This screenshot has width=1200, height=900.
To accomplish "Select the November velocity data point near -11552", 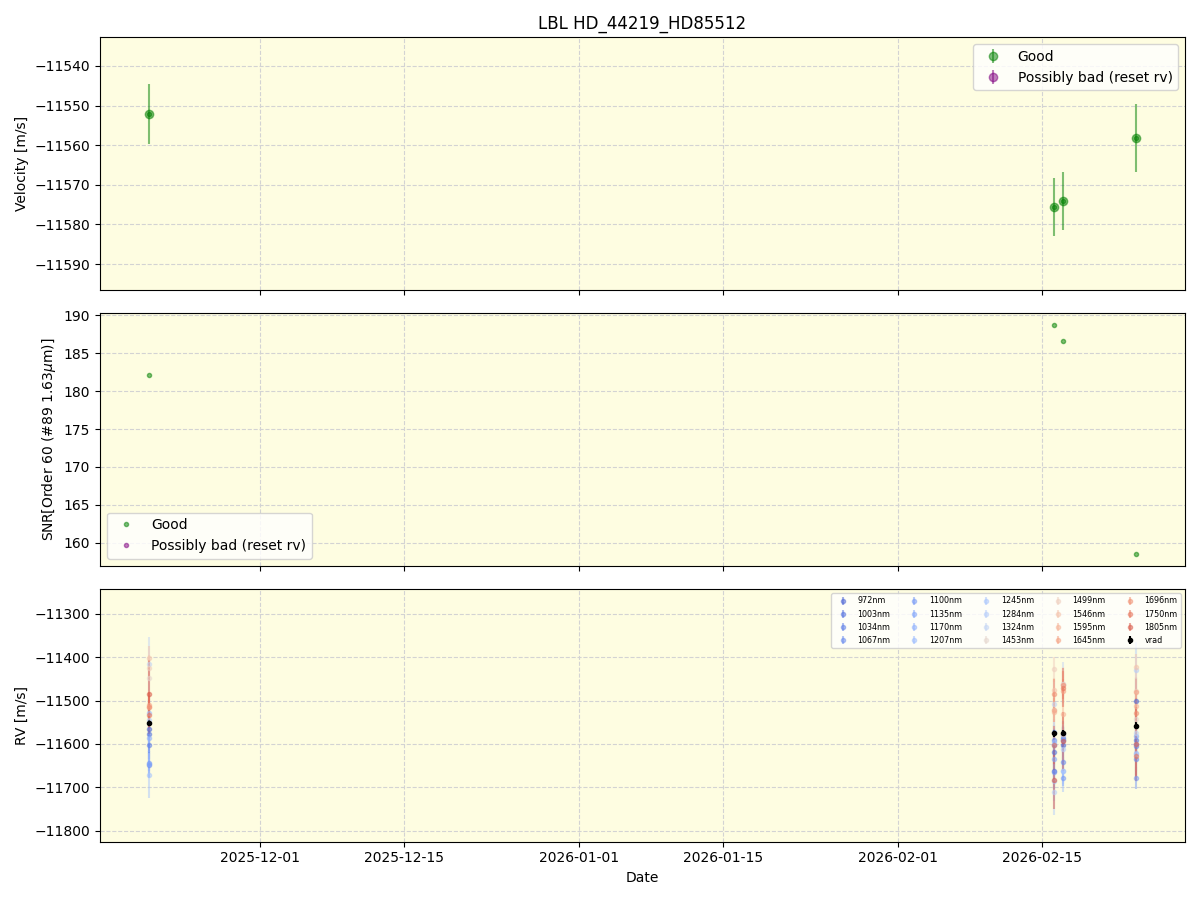I will click(x=149, y=114).
